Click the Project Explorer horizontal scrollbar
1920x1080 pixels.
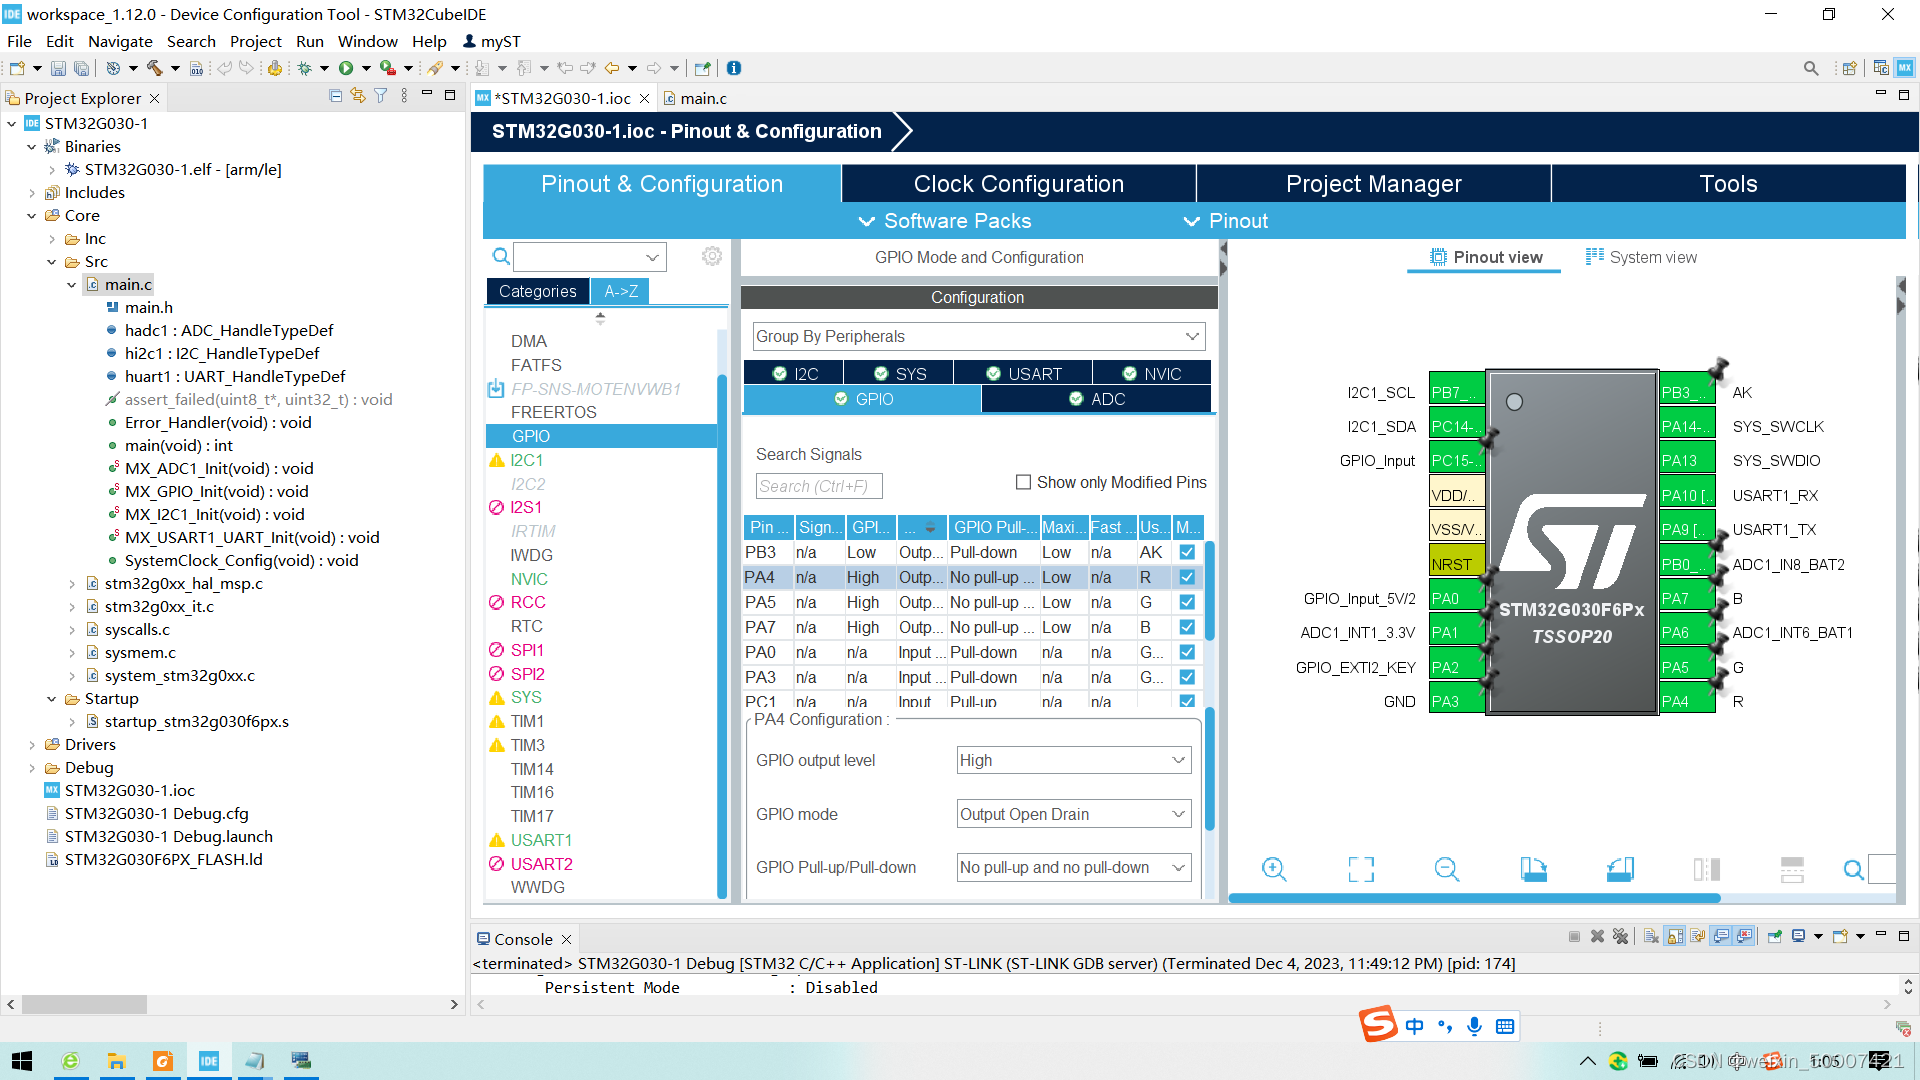(84, 1004)
